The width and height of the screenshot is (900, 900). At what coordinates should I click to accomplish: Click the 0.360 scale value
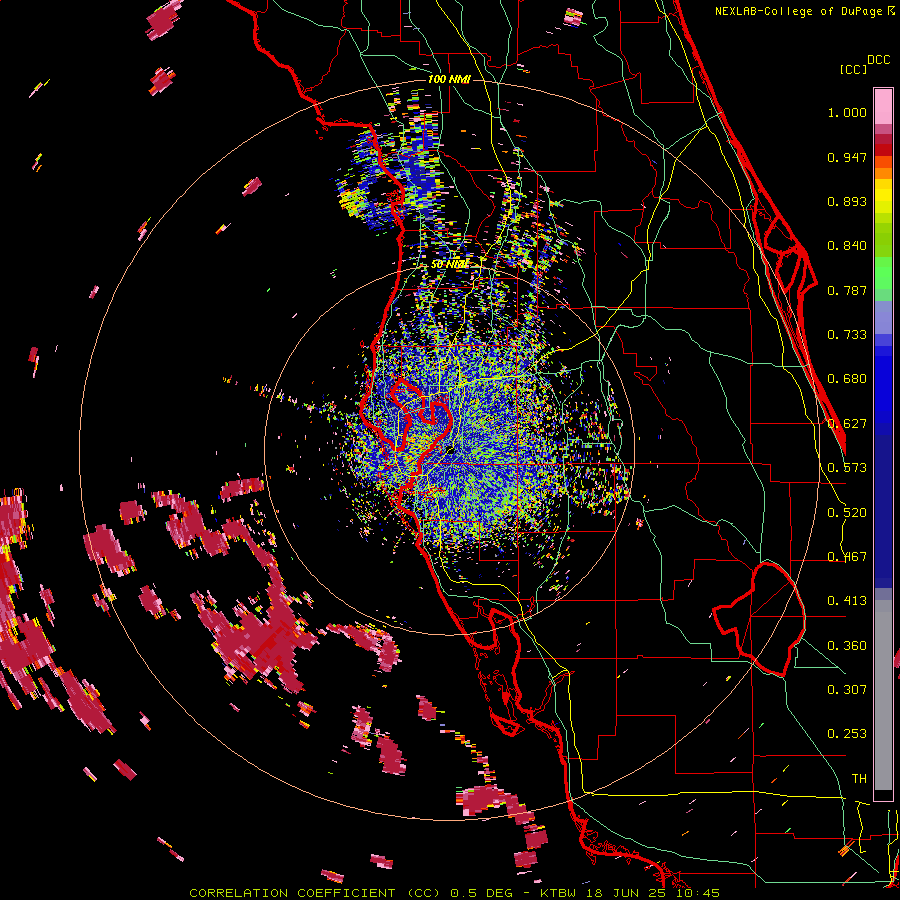click(x=847, y=646)
